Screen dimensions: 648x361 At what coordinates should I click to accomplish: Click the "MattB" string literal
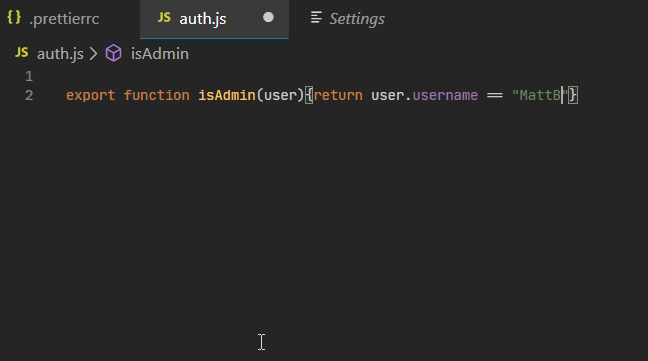pos(540,95)
